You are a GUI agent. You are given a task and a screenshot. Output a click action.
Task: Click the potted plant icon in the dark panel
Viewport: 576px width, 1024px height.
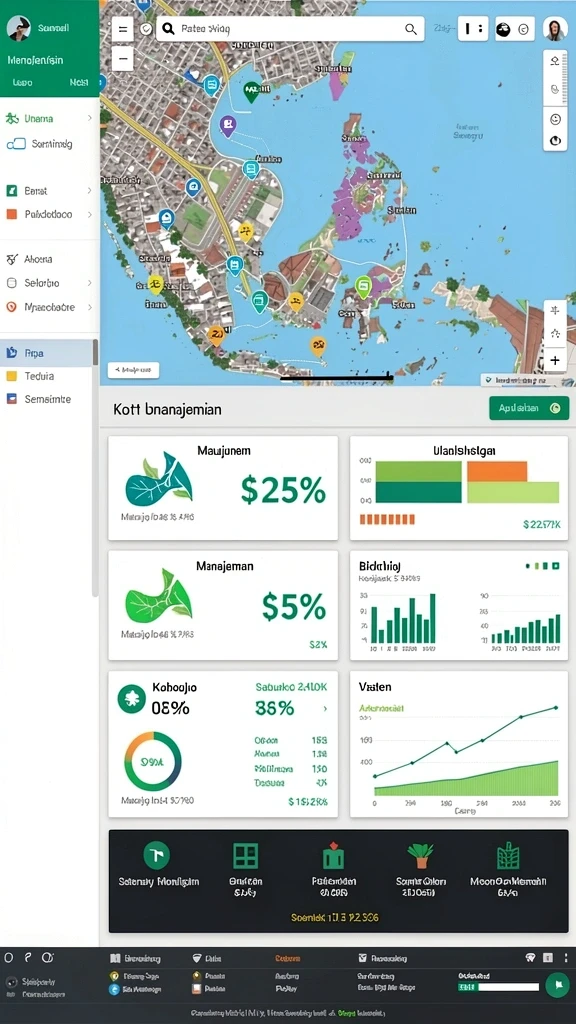click(x=421, y=855)
